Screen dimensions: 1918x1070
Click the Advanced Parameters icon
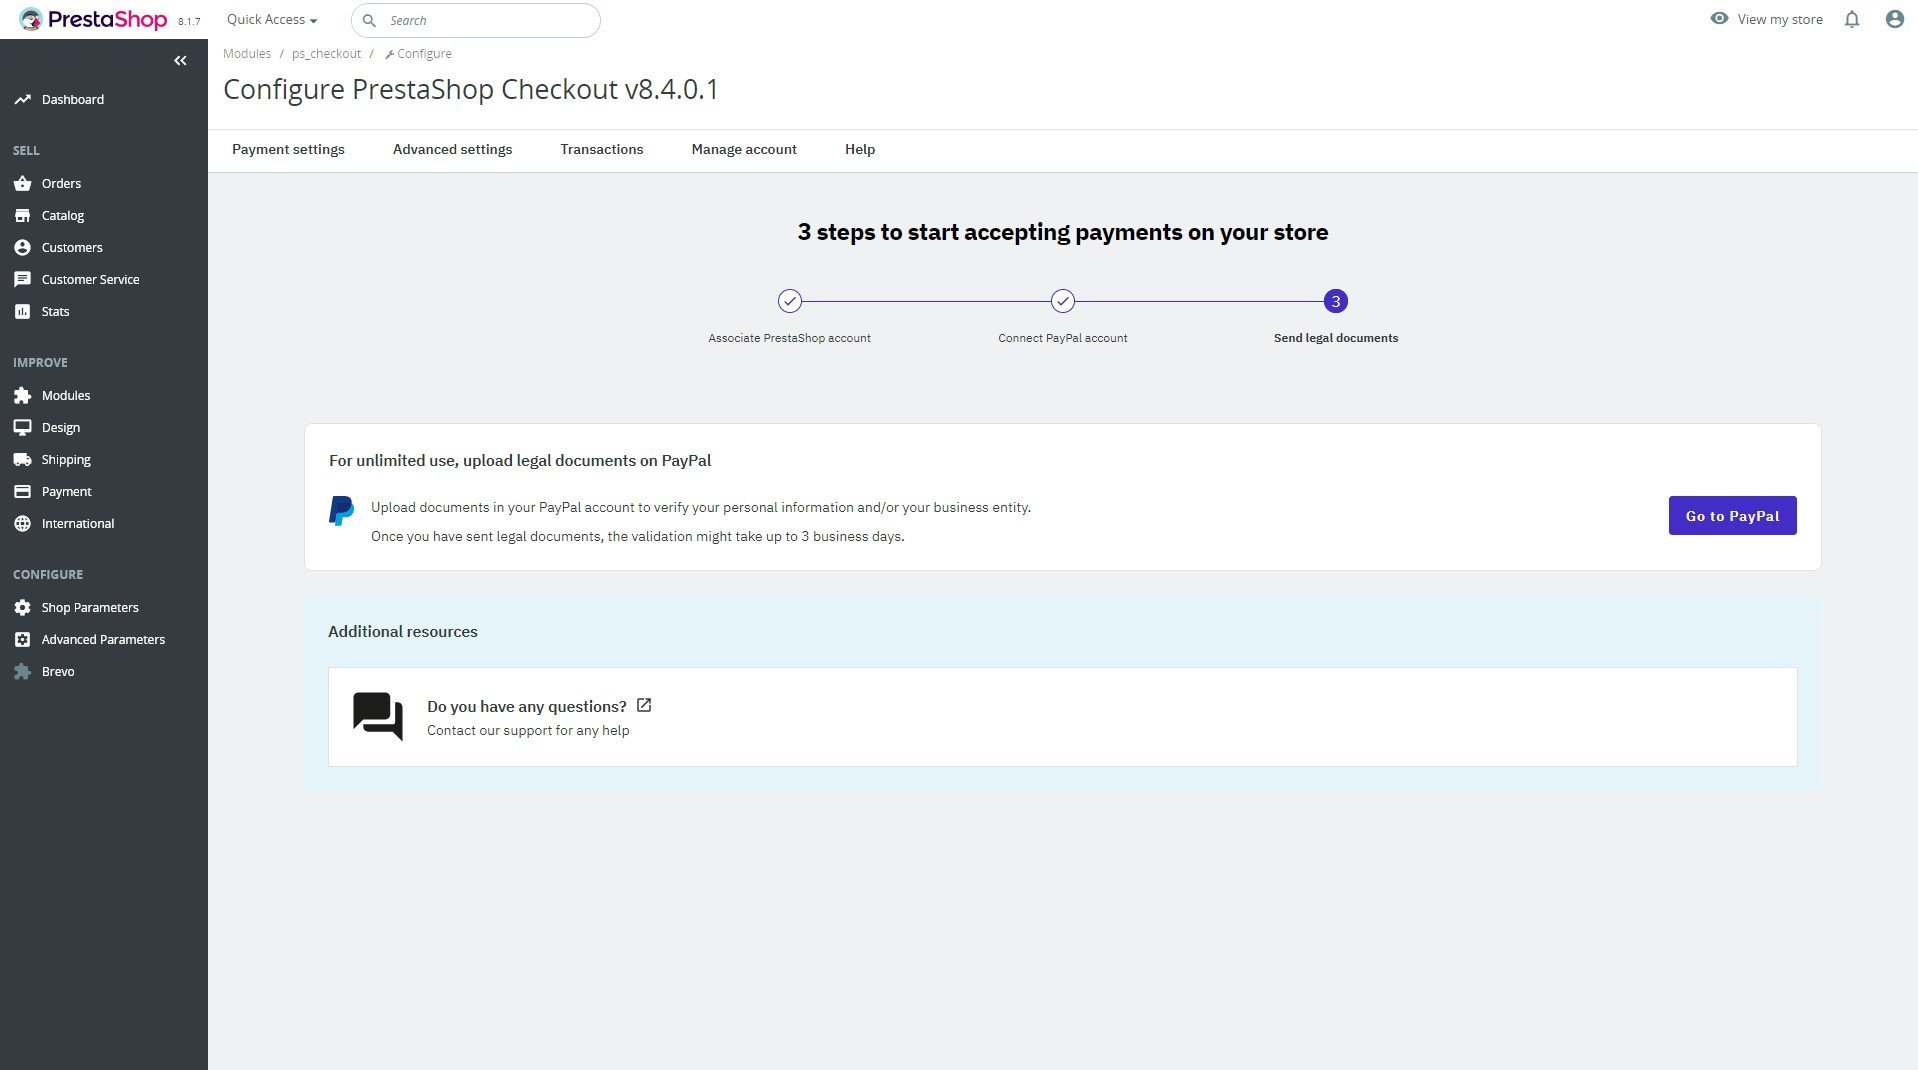point(22,640)
